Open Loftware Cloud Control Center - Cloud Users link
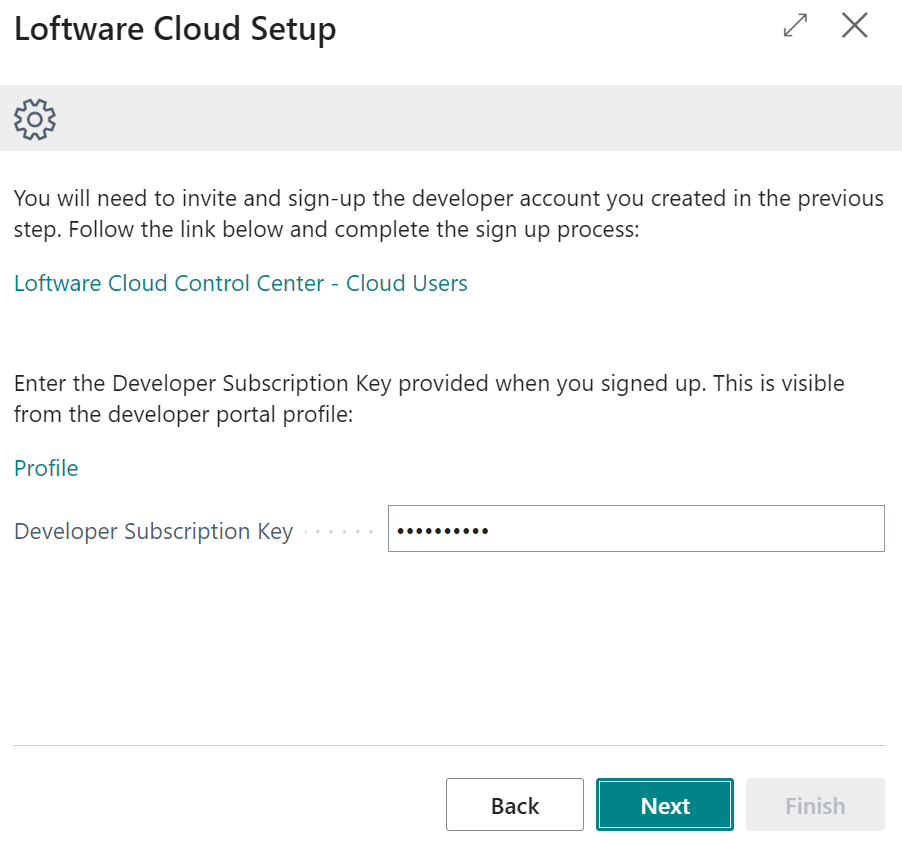Screen dimensions: 902x846 (x=240, y=283)
